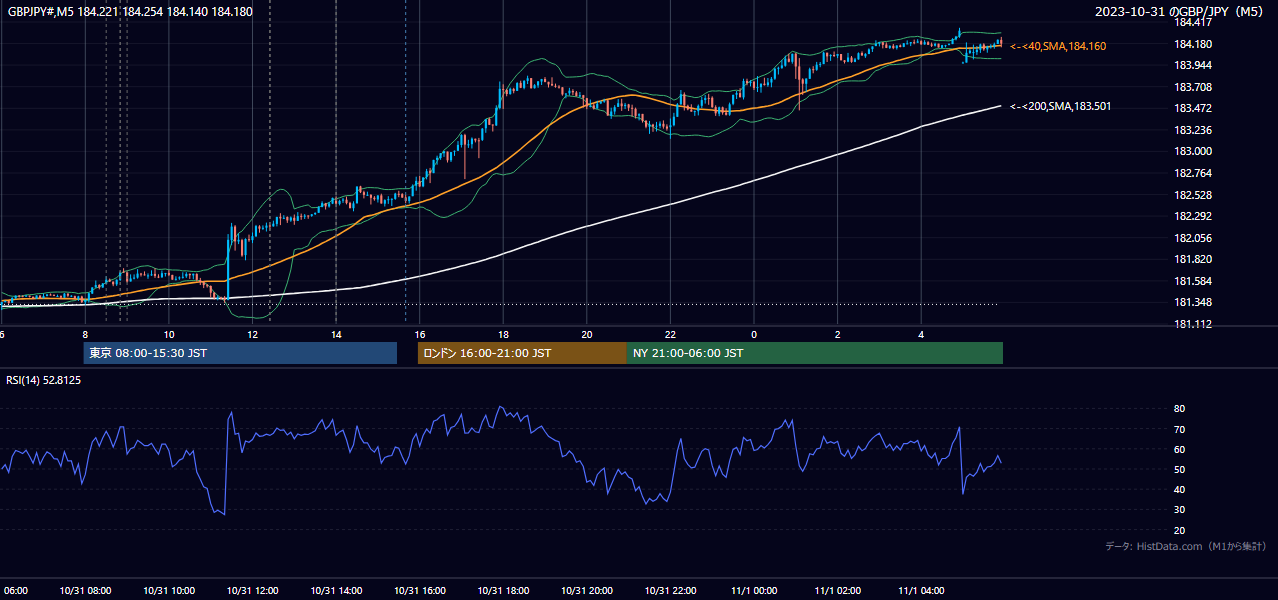Image resolution: width=1278 pixels, height=600 pixels.
Task: Click price level 183.236 on the axis
Action: [x=1192, y=130]
